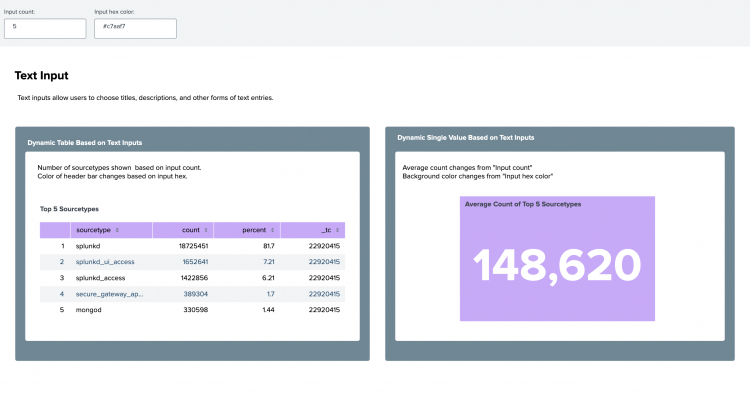Click the Dynamic Table Based on Text Inputs heading

tap(85, 143)
